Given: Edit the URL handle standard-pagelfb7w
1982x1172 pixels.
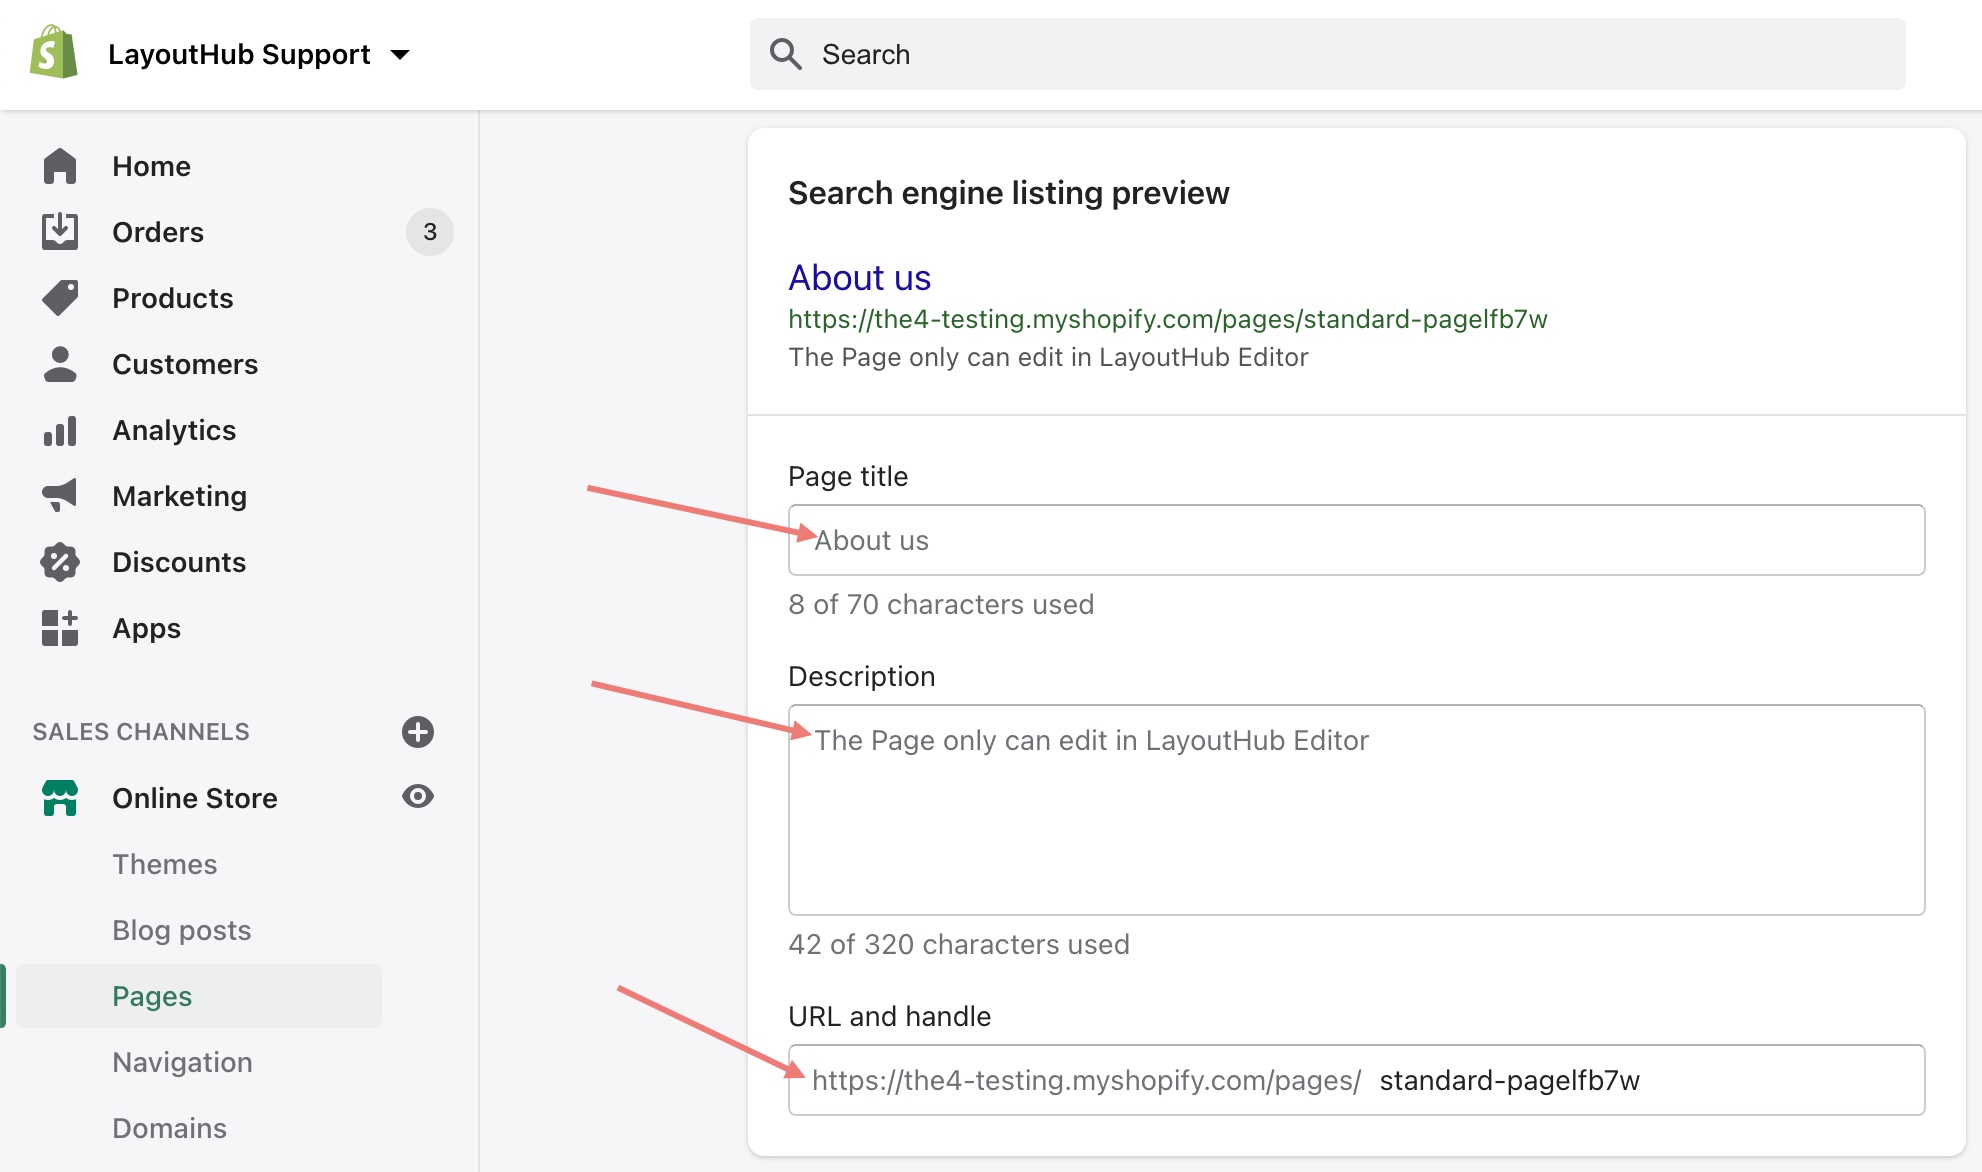Looking at the screenshot, I should click(x=1510, y=1080).
